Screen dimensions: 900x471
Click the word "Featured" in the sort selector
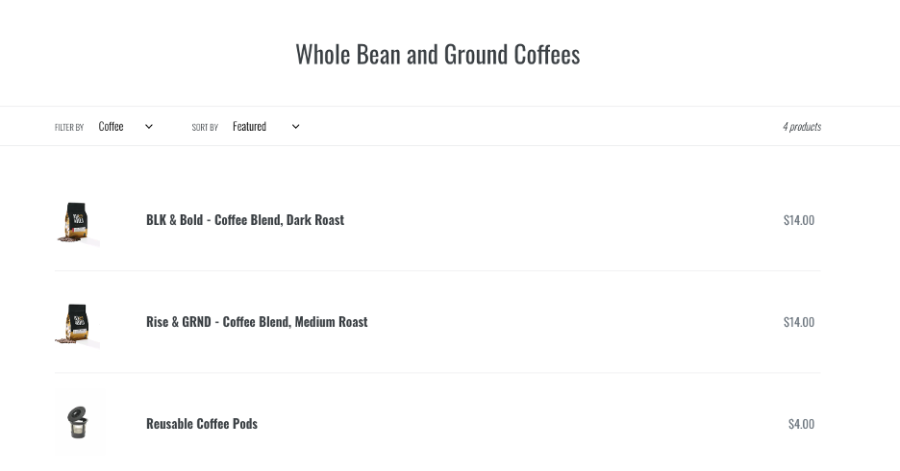(249, 127)
